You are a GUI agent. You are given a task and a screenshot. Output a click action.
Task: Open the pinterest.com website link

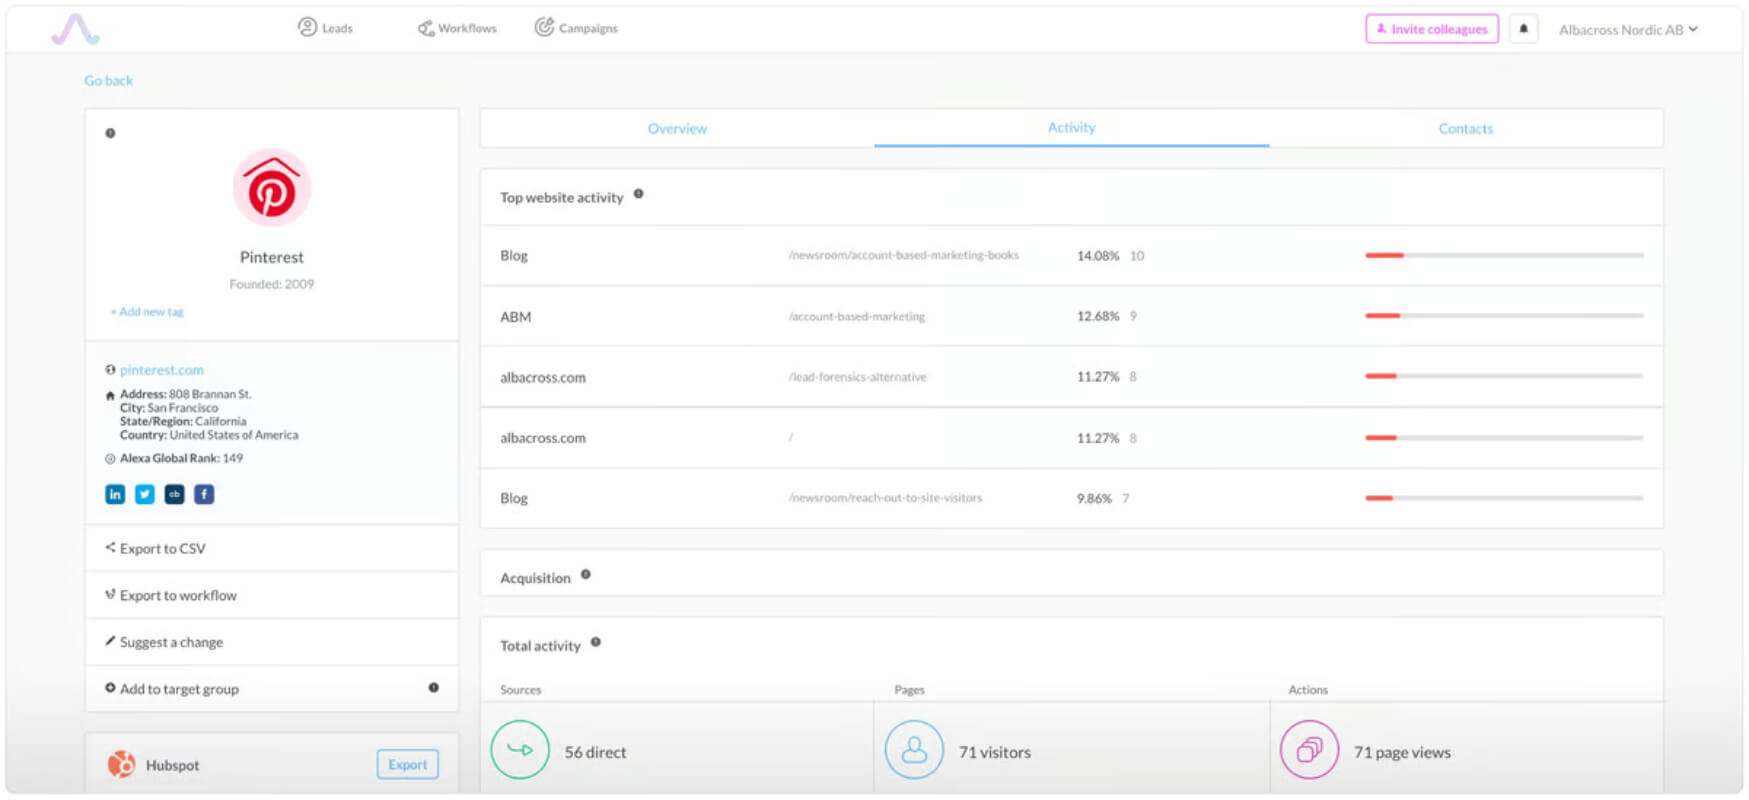click(x=161, y=370)
